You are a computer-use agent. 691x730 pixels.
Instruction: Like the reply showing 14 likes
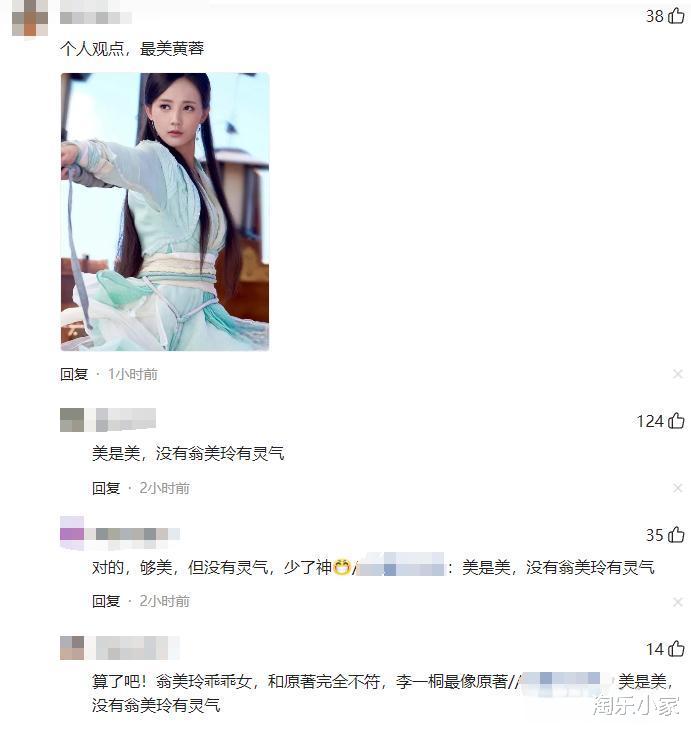click(676, 649)
